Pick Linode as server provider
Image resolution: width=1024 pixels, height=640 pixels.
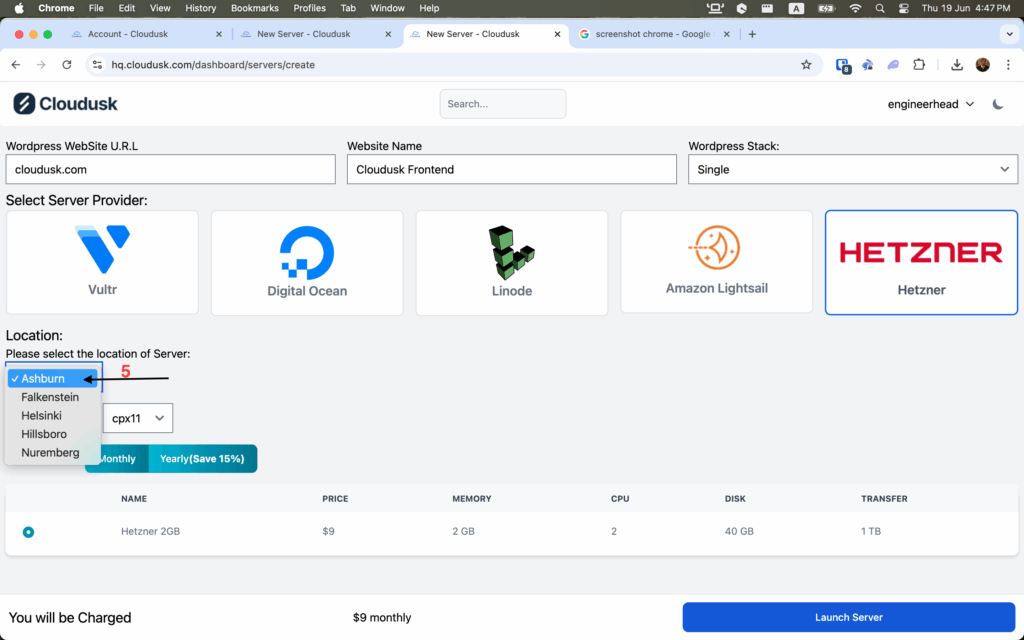(511, 262)
